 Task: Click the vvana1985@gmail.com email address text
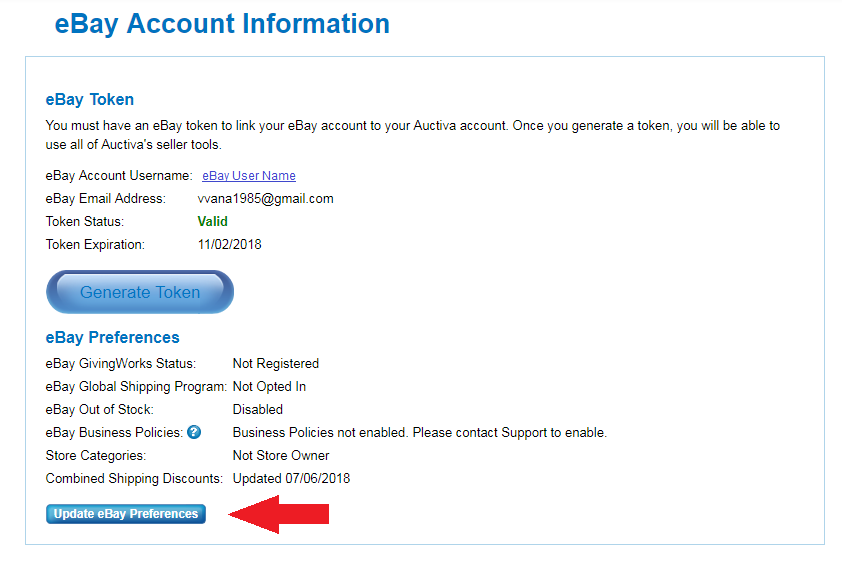click(265, 199)
